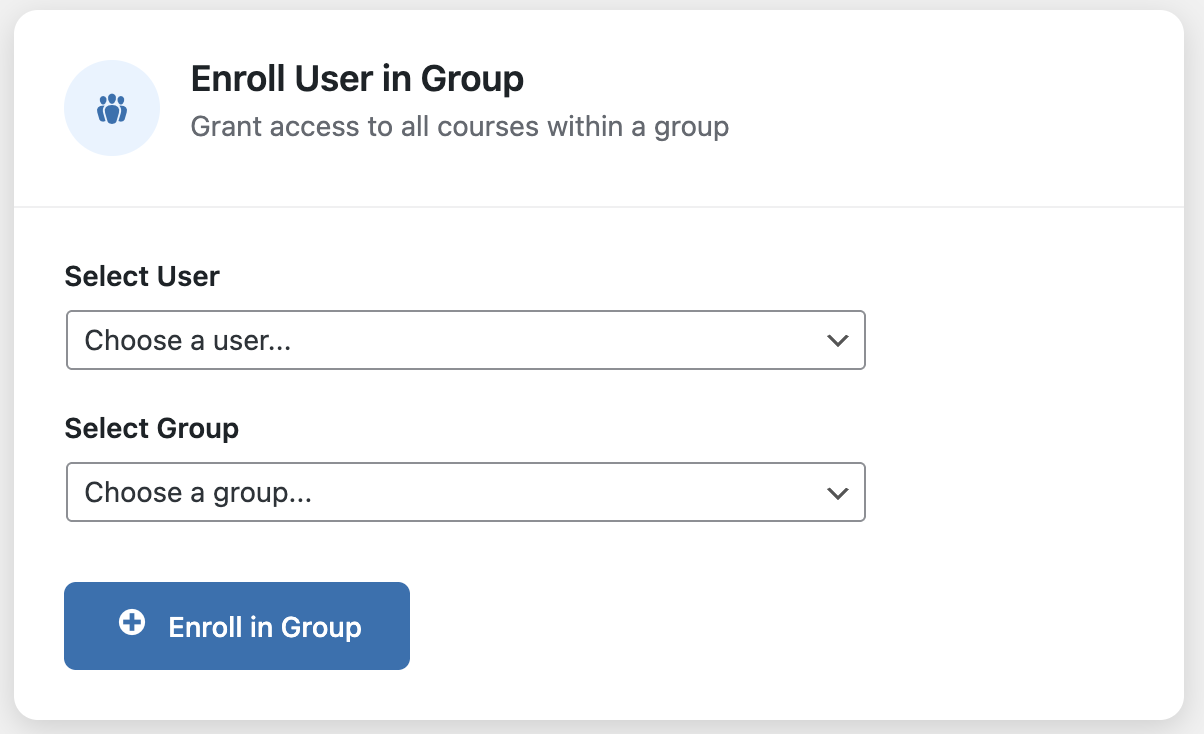The height and width of the screenshot is (734, 1204).
Task: Click the subtitle about granting course access
Action: [460, 126]
